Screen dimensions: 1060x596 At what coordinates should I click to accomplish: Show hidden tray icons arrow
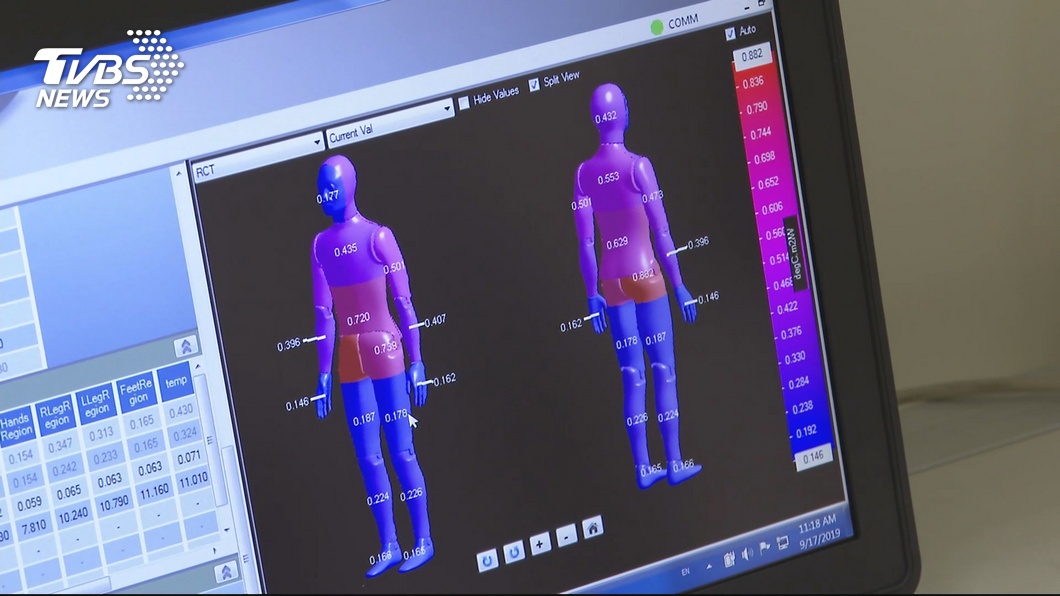[709, 566]
